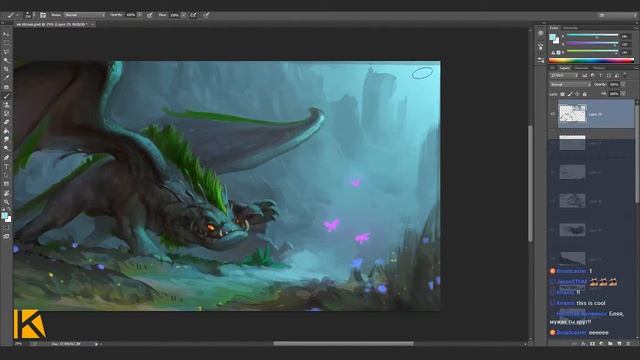
Task: Create new layer icon in Layers panel
Action: click(x=619, y=344)
